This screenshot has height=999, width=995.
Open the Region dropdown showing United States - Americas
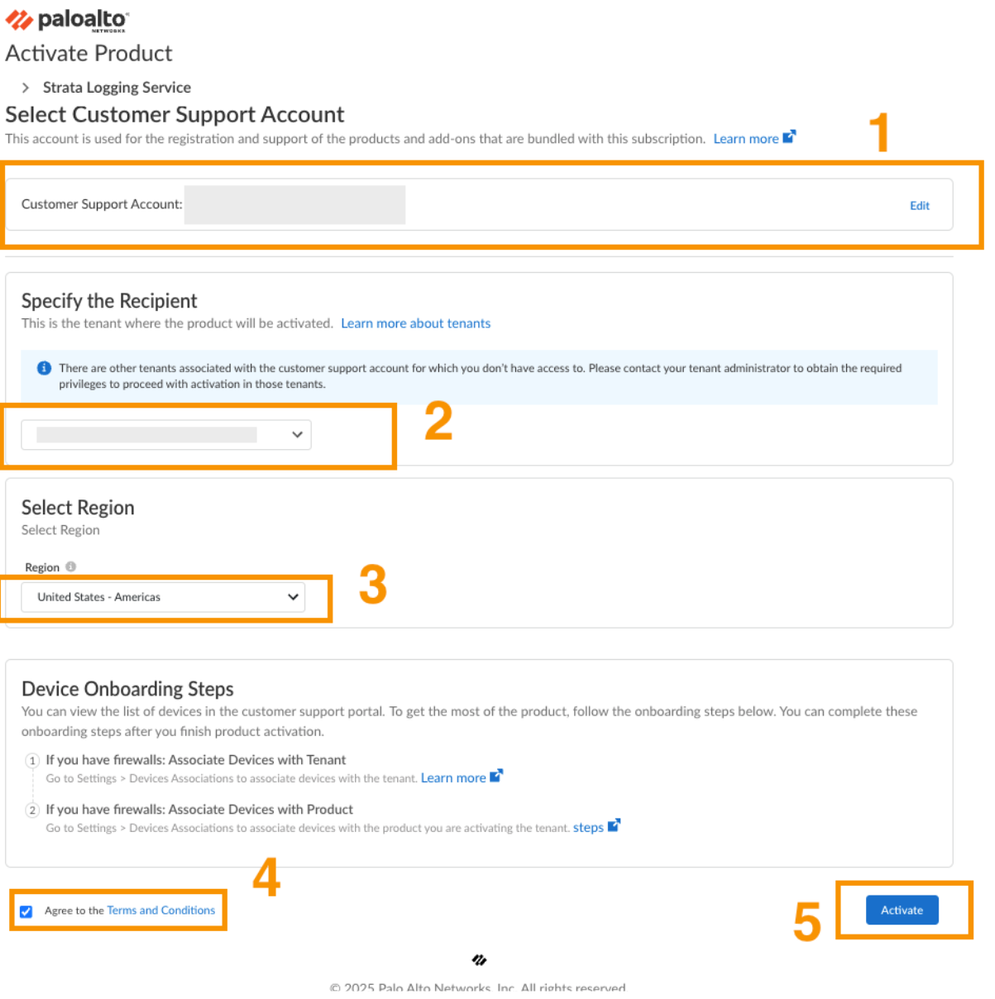tap(164, 597)
